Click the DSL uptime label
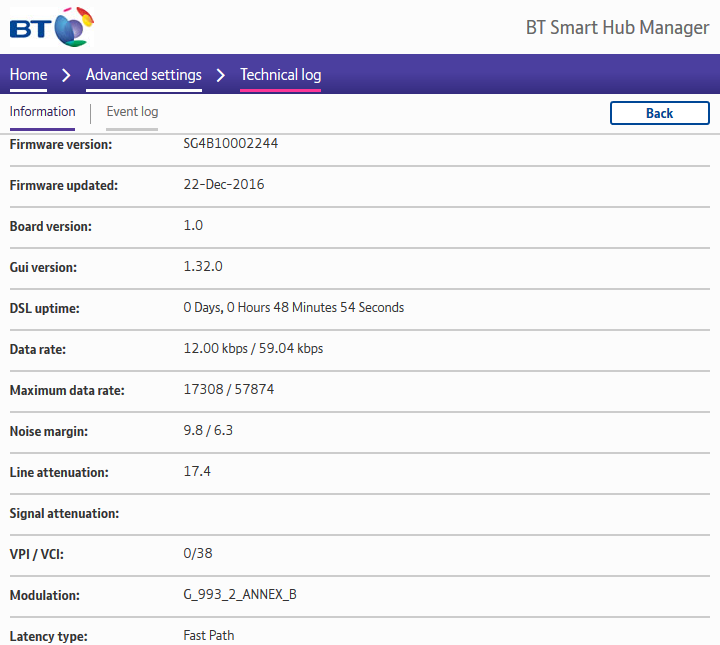This screenshot has width=720, height=645. [45, 308]
